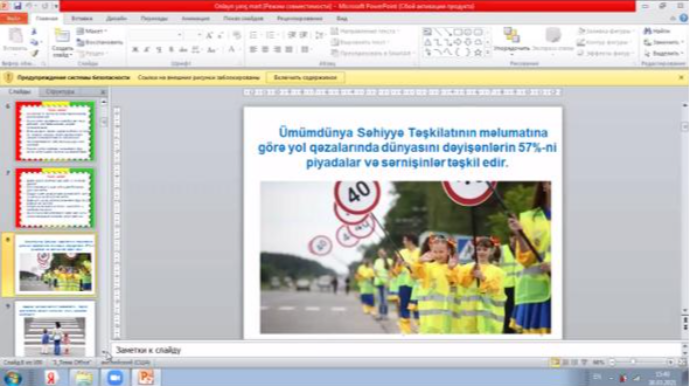The width and height of the screenshot is (690, 386).
Task: Open the Заменить replace menu
Action: tap(664, 42)
